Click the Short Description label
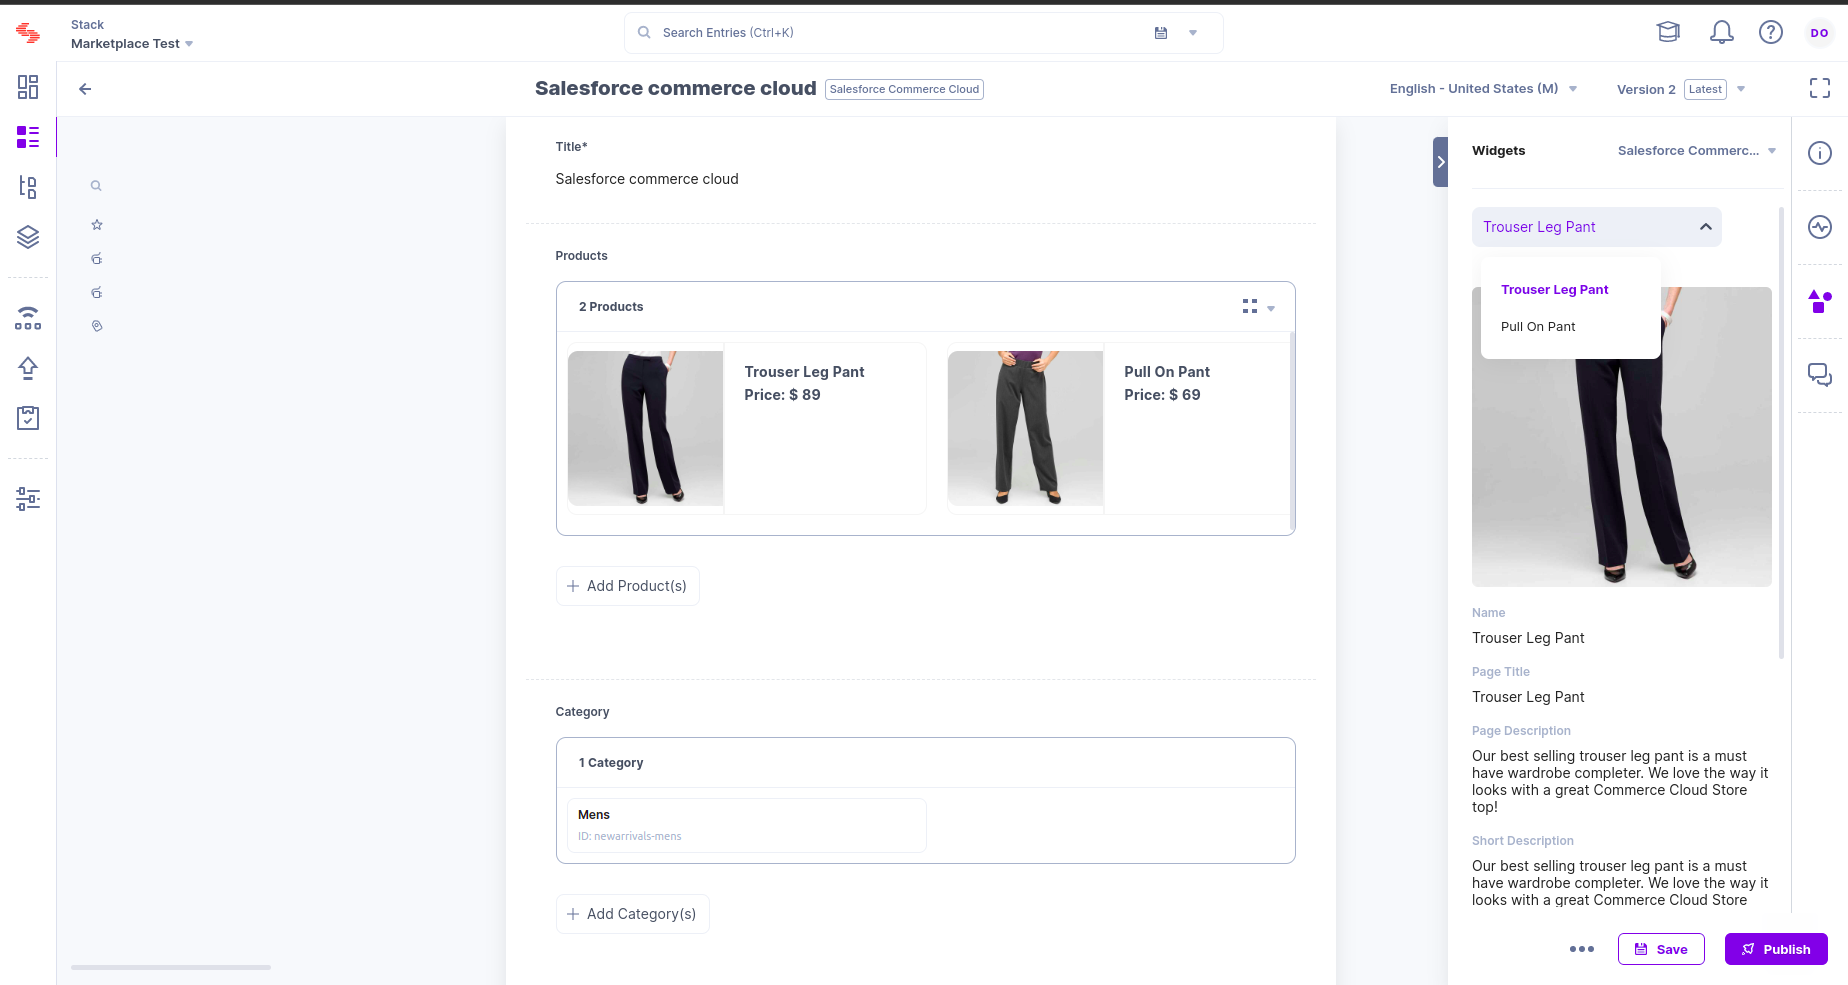The width and height of the screenshot is (1848, 985). [x=1523, y=841]
